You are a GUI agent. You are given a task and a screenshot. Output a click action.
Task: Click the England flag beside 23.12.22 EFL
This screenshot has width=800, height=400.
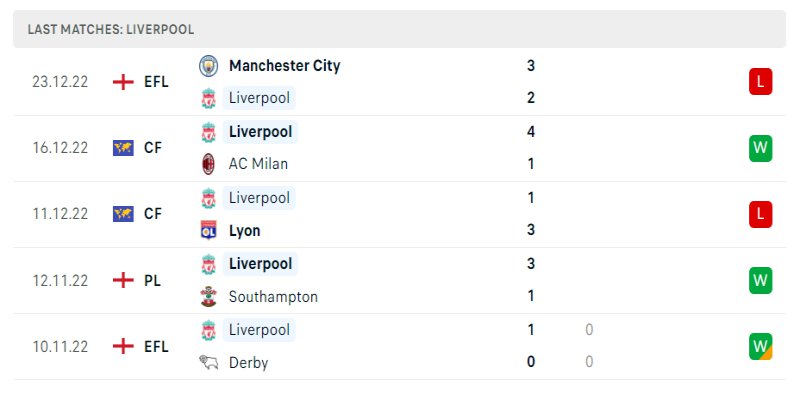click(x=123, y=82)
